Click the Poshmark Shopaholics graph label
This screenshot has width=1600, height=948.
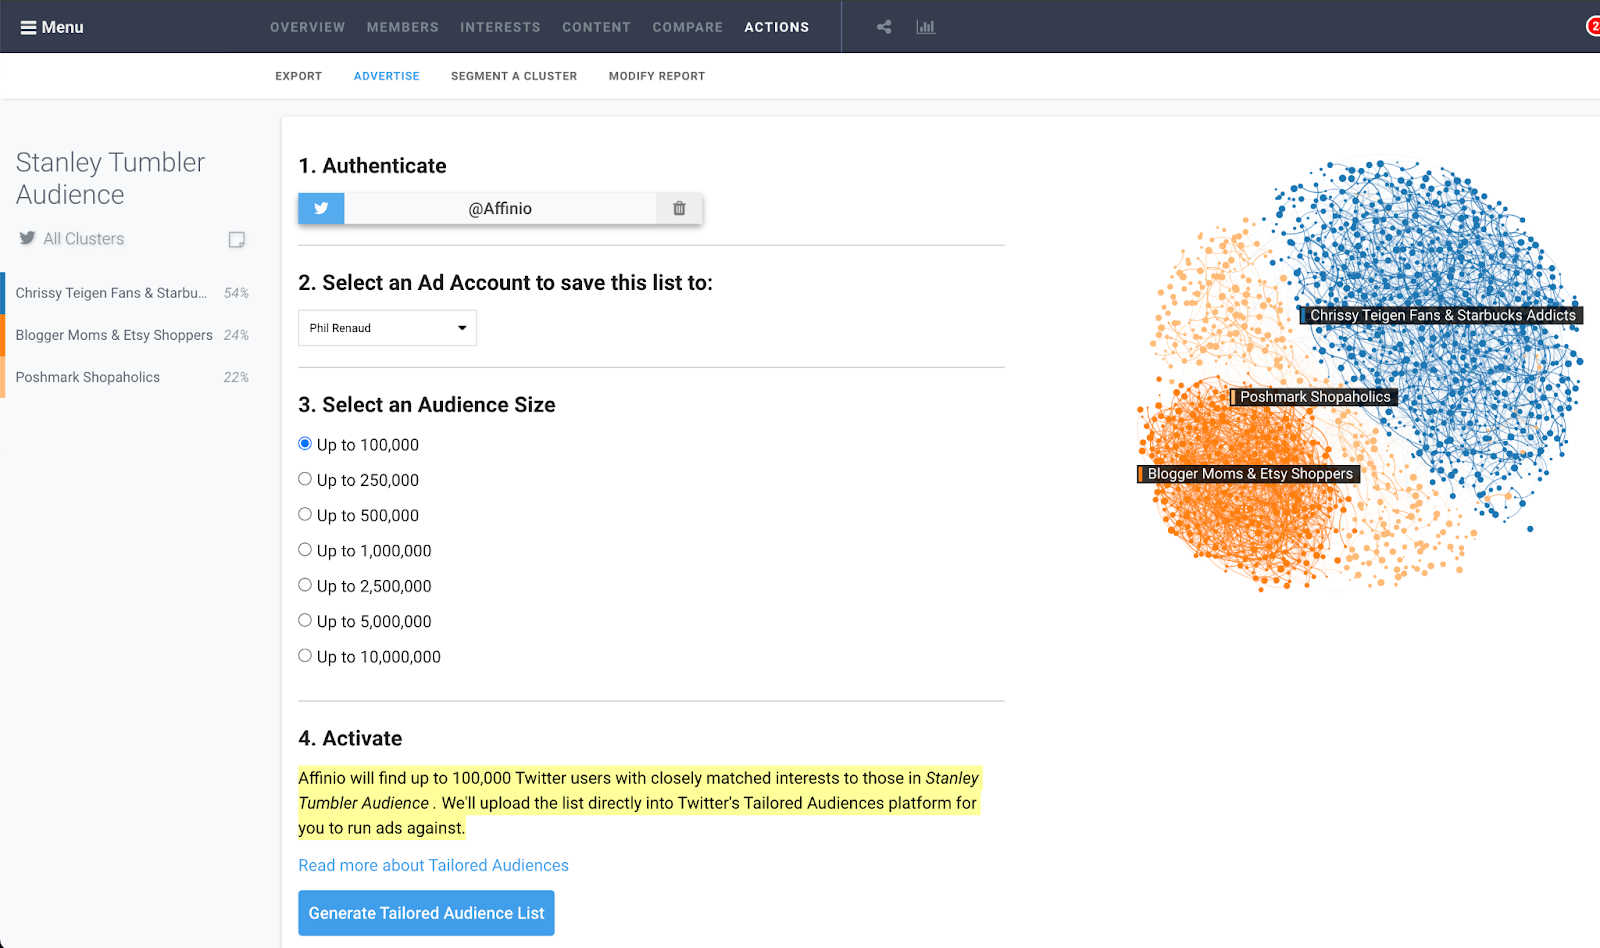(x=1314, y=397)
